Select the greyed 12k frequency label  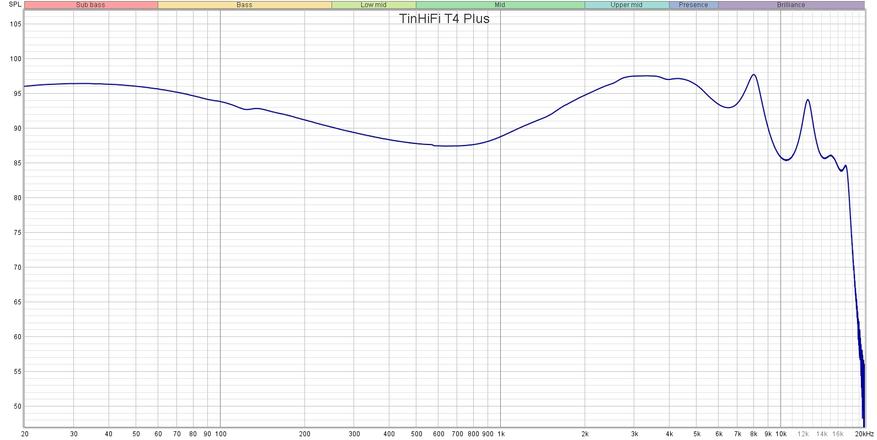(x=803, y=434)
